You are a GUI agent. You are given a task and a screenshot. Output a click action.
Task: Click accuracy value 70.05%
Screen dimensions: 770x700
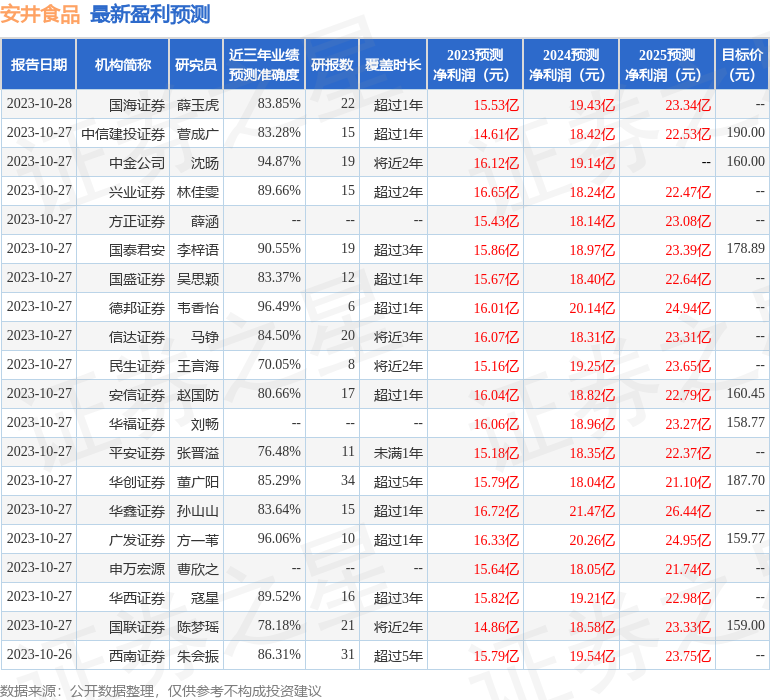click(x=279, y=364)
